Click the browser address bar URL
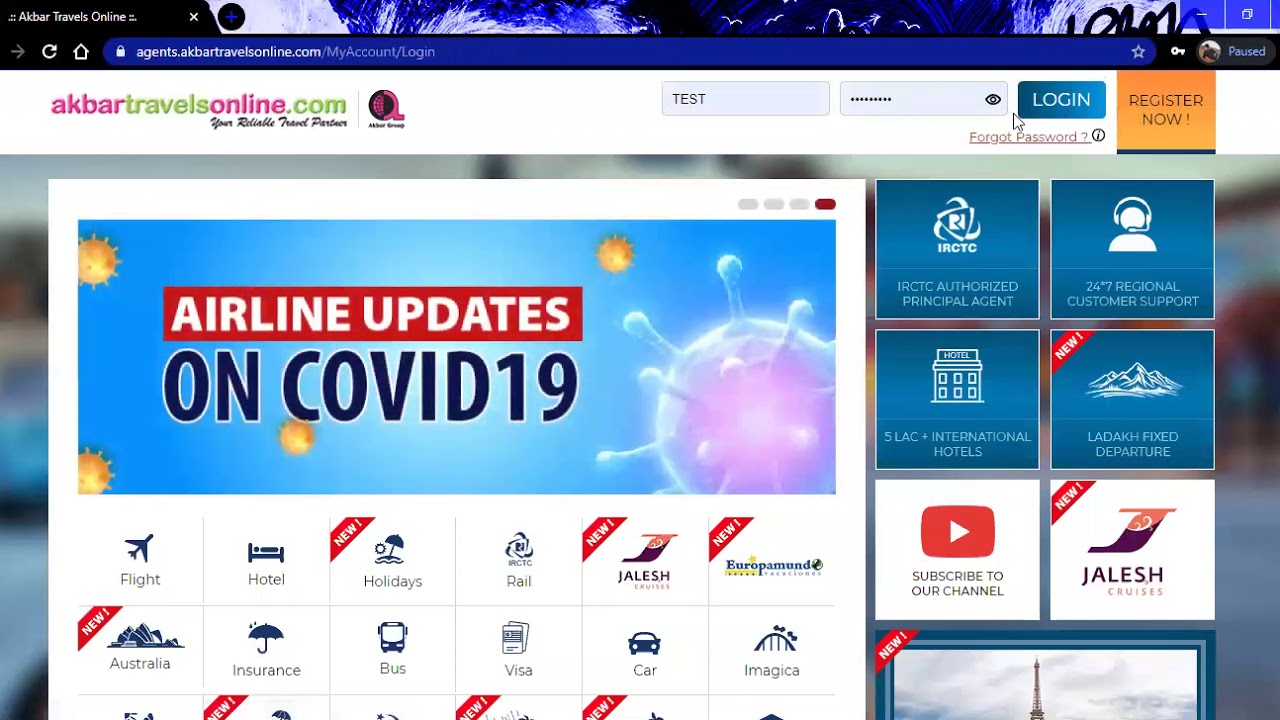 [x=286, y=51]
